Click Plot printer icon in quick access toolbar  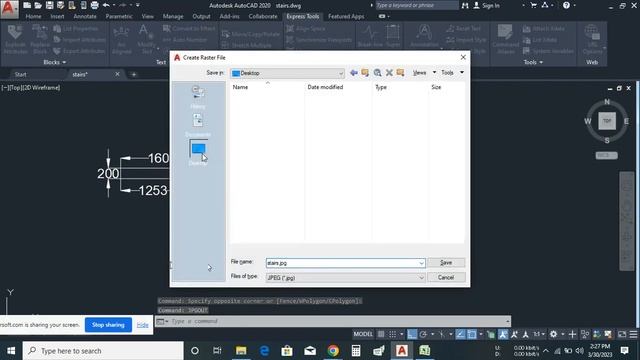95,5
